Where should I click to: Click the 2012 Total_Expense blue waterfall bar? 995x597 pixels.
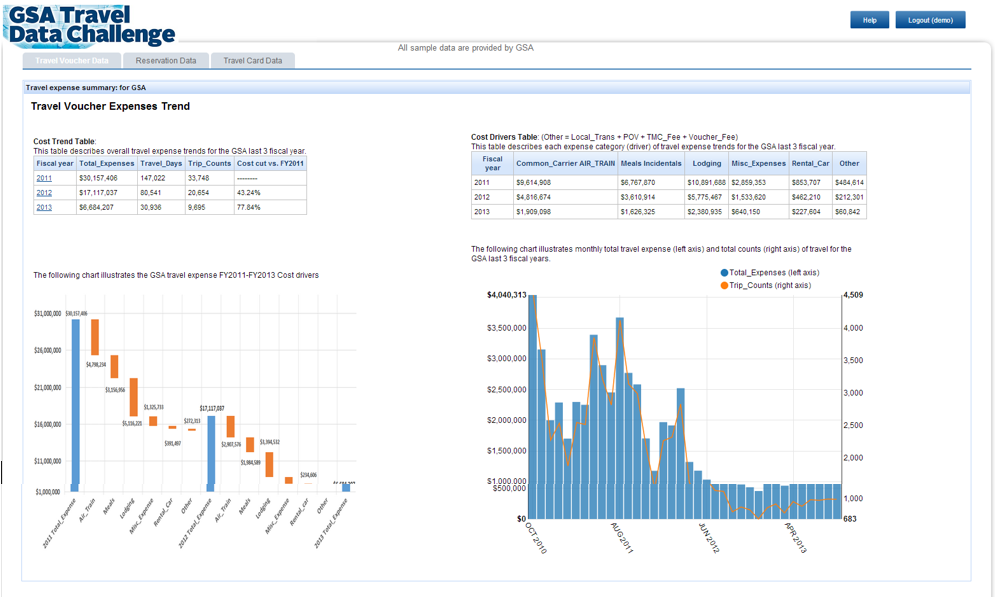(x=211, y=454)
